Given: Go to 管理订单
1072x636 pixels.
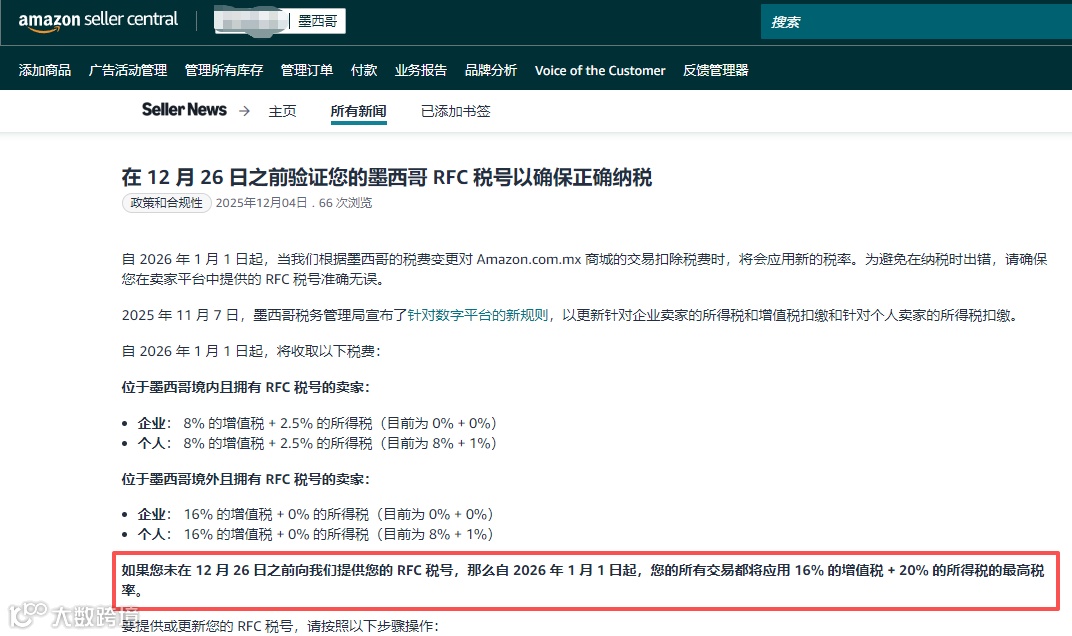Looking at the screenshot, I should click(x=307, y=70).
